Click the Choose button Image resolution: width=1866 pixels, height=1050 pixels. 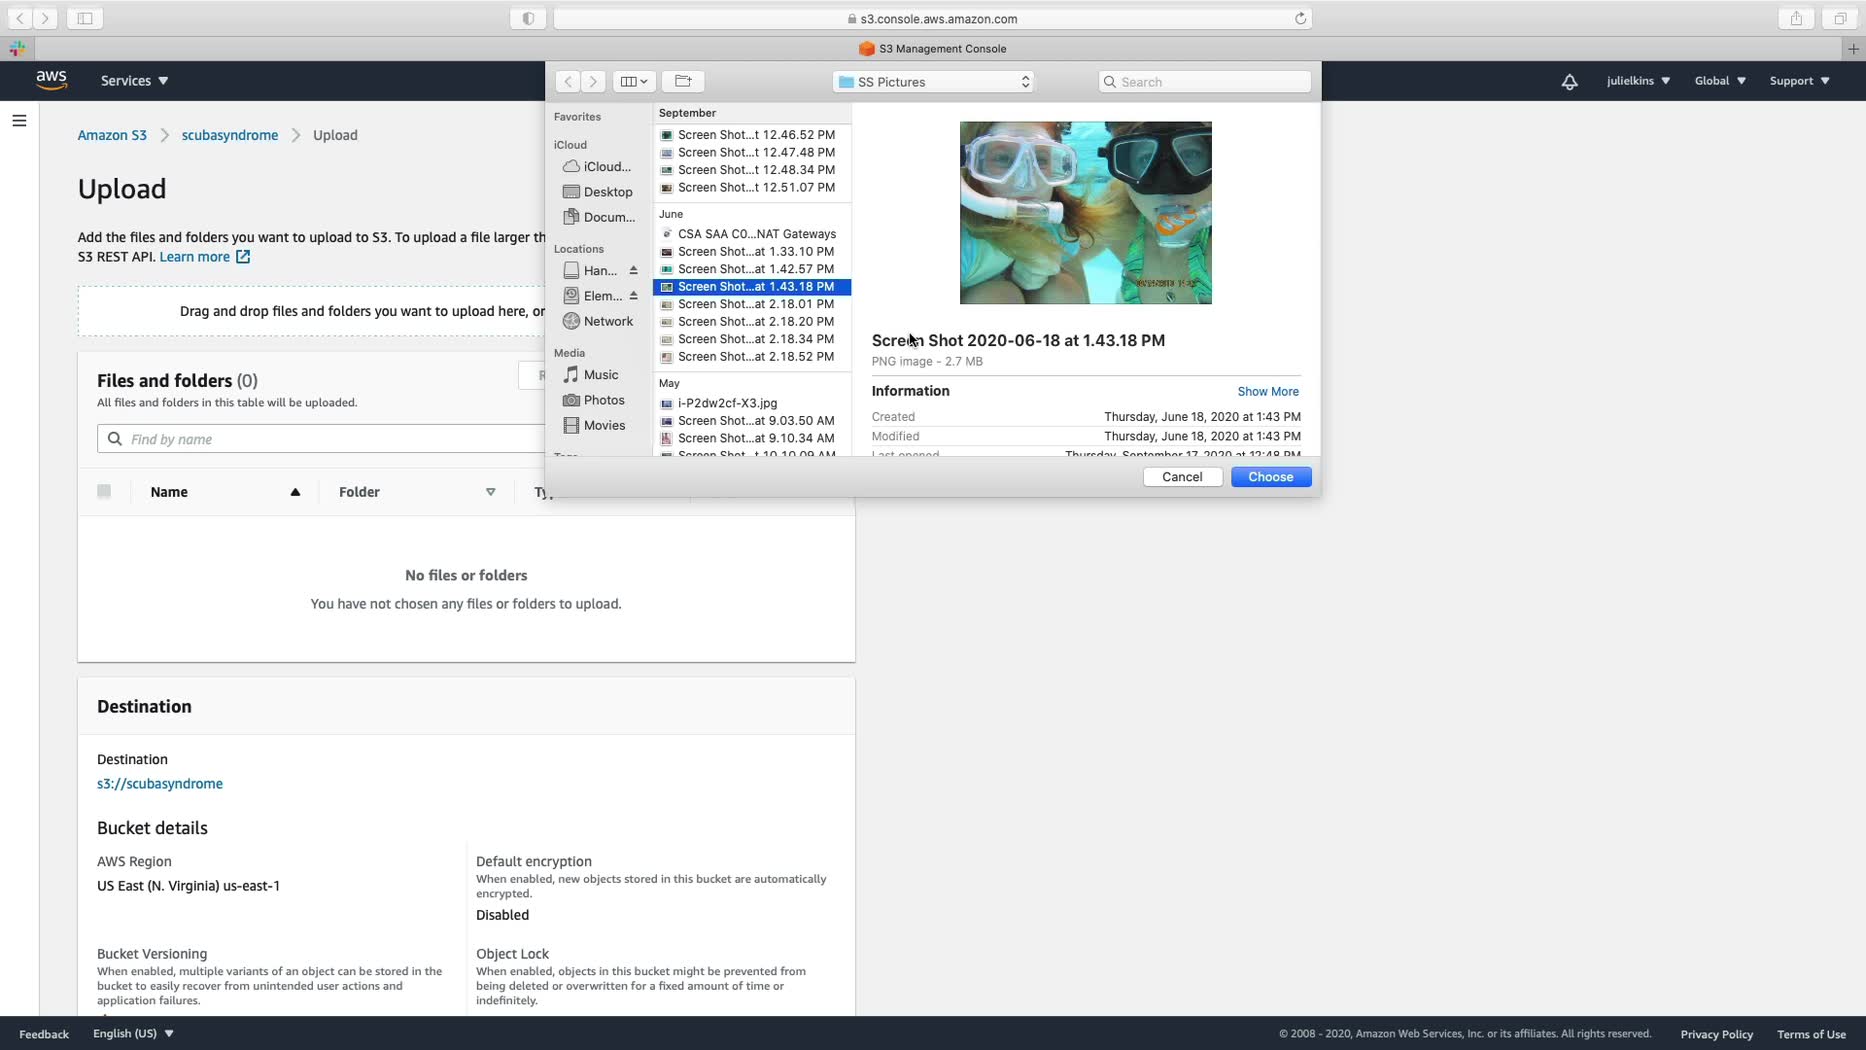[1271, 477]
